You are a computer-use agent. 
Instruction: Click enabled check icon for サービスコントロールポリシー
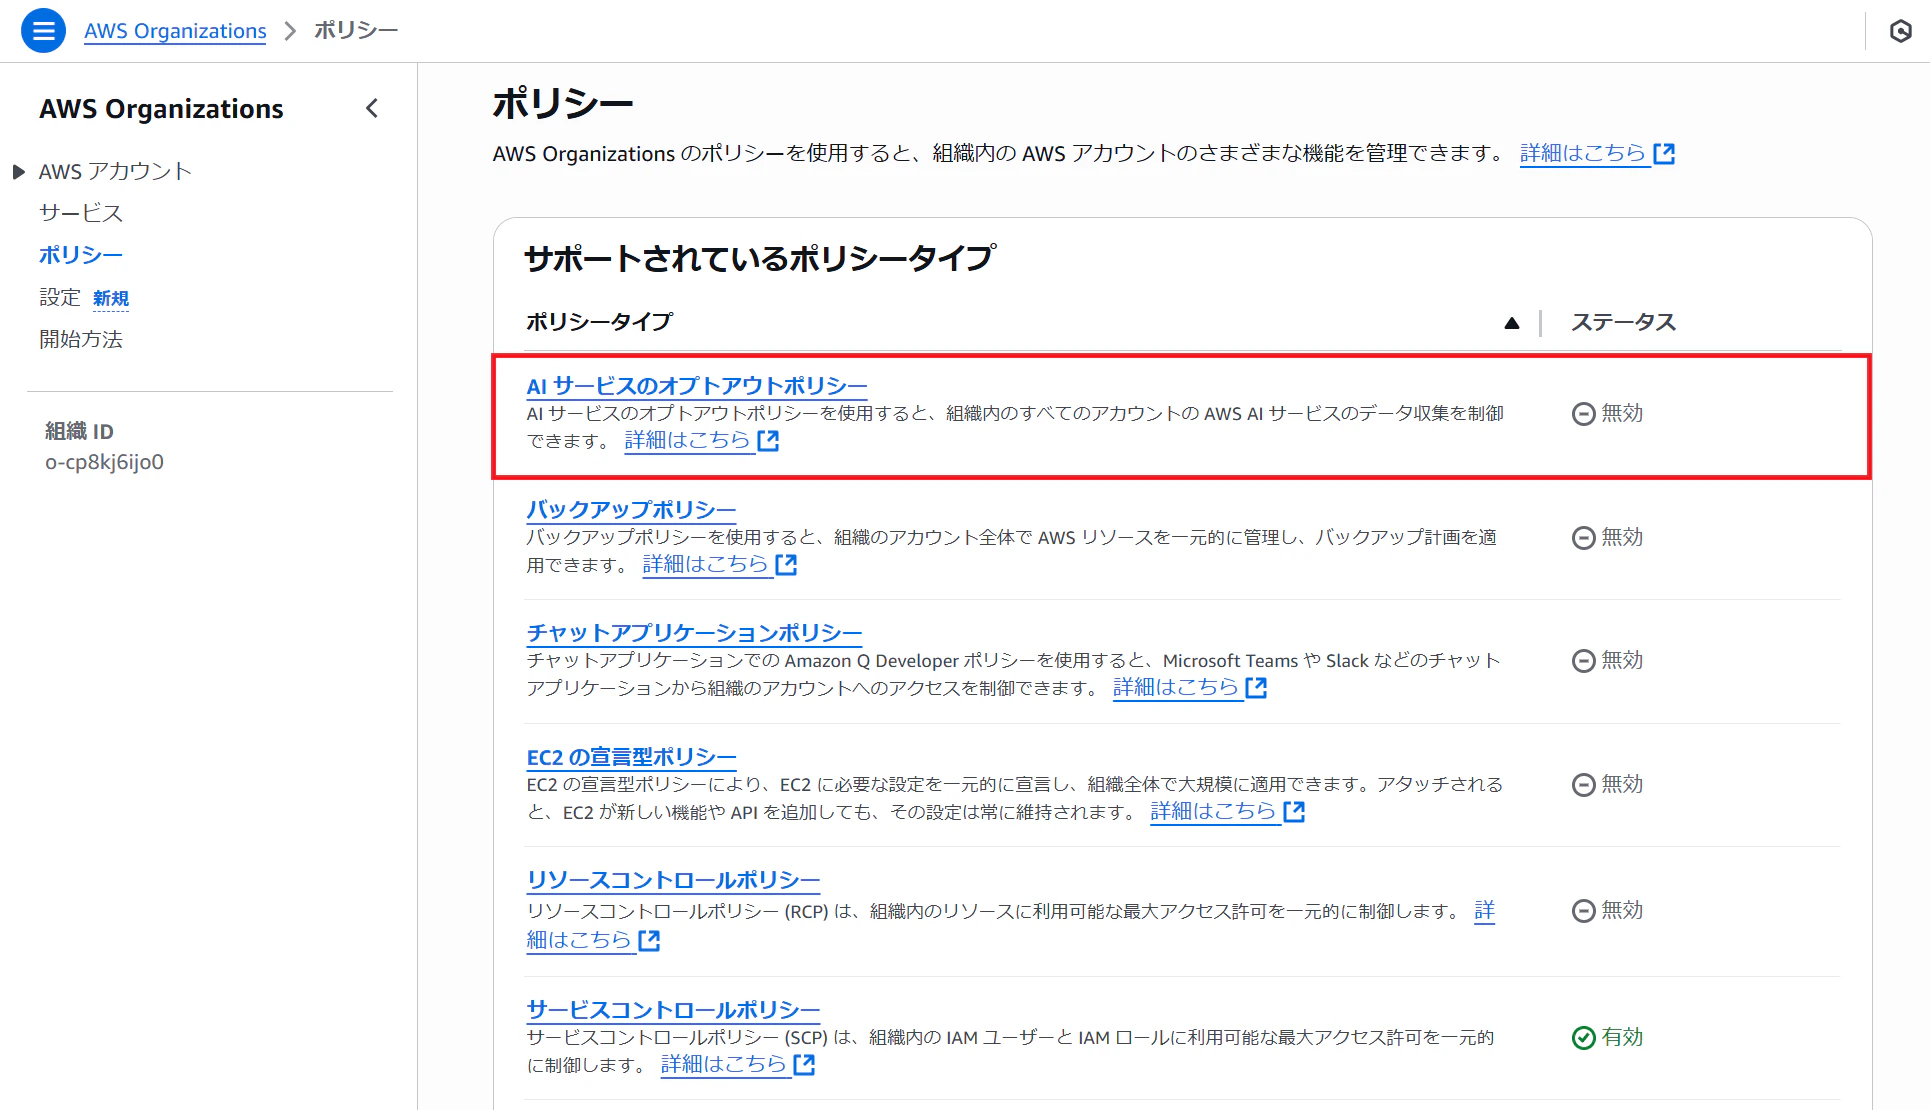(1583, 1038)
